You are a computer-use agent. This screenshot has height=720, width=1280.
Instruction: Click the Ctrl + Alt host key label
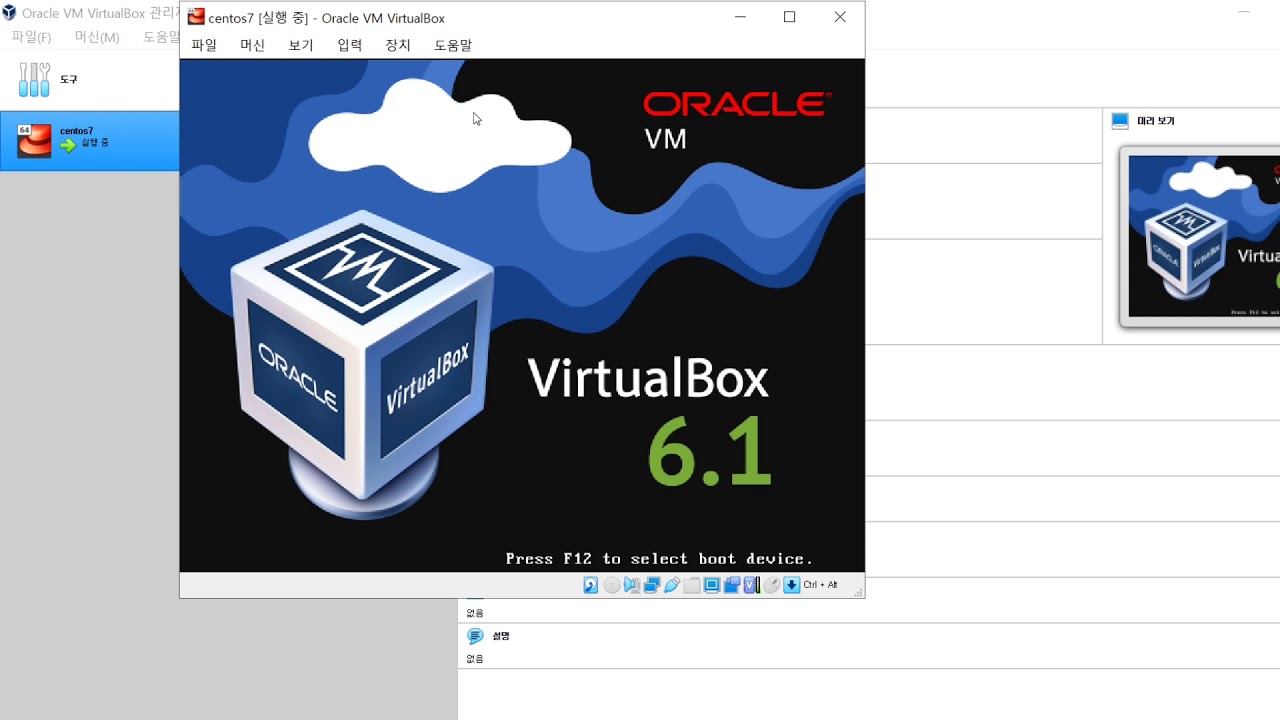pyautogui.click(x=820, y=585)
